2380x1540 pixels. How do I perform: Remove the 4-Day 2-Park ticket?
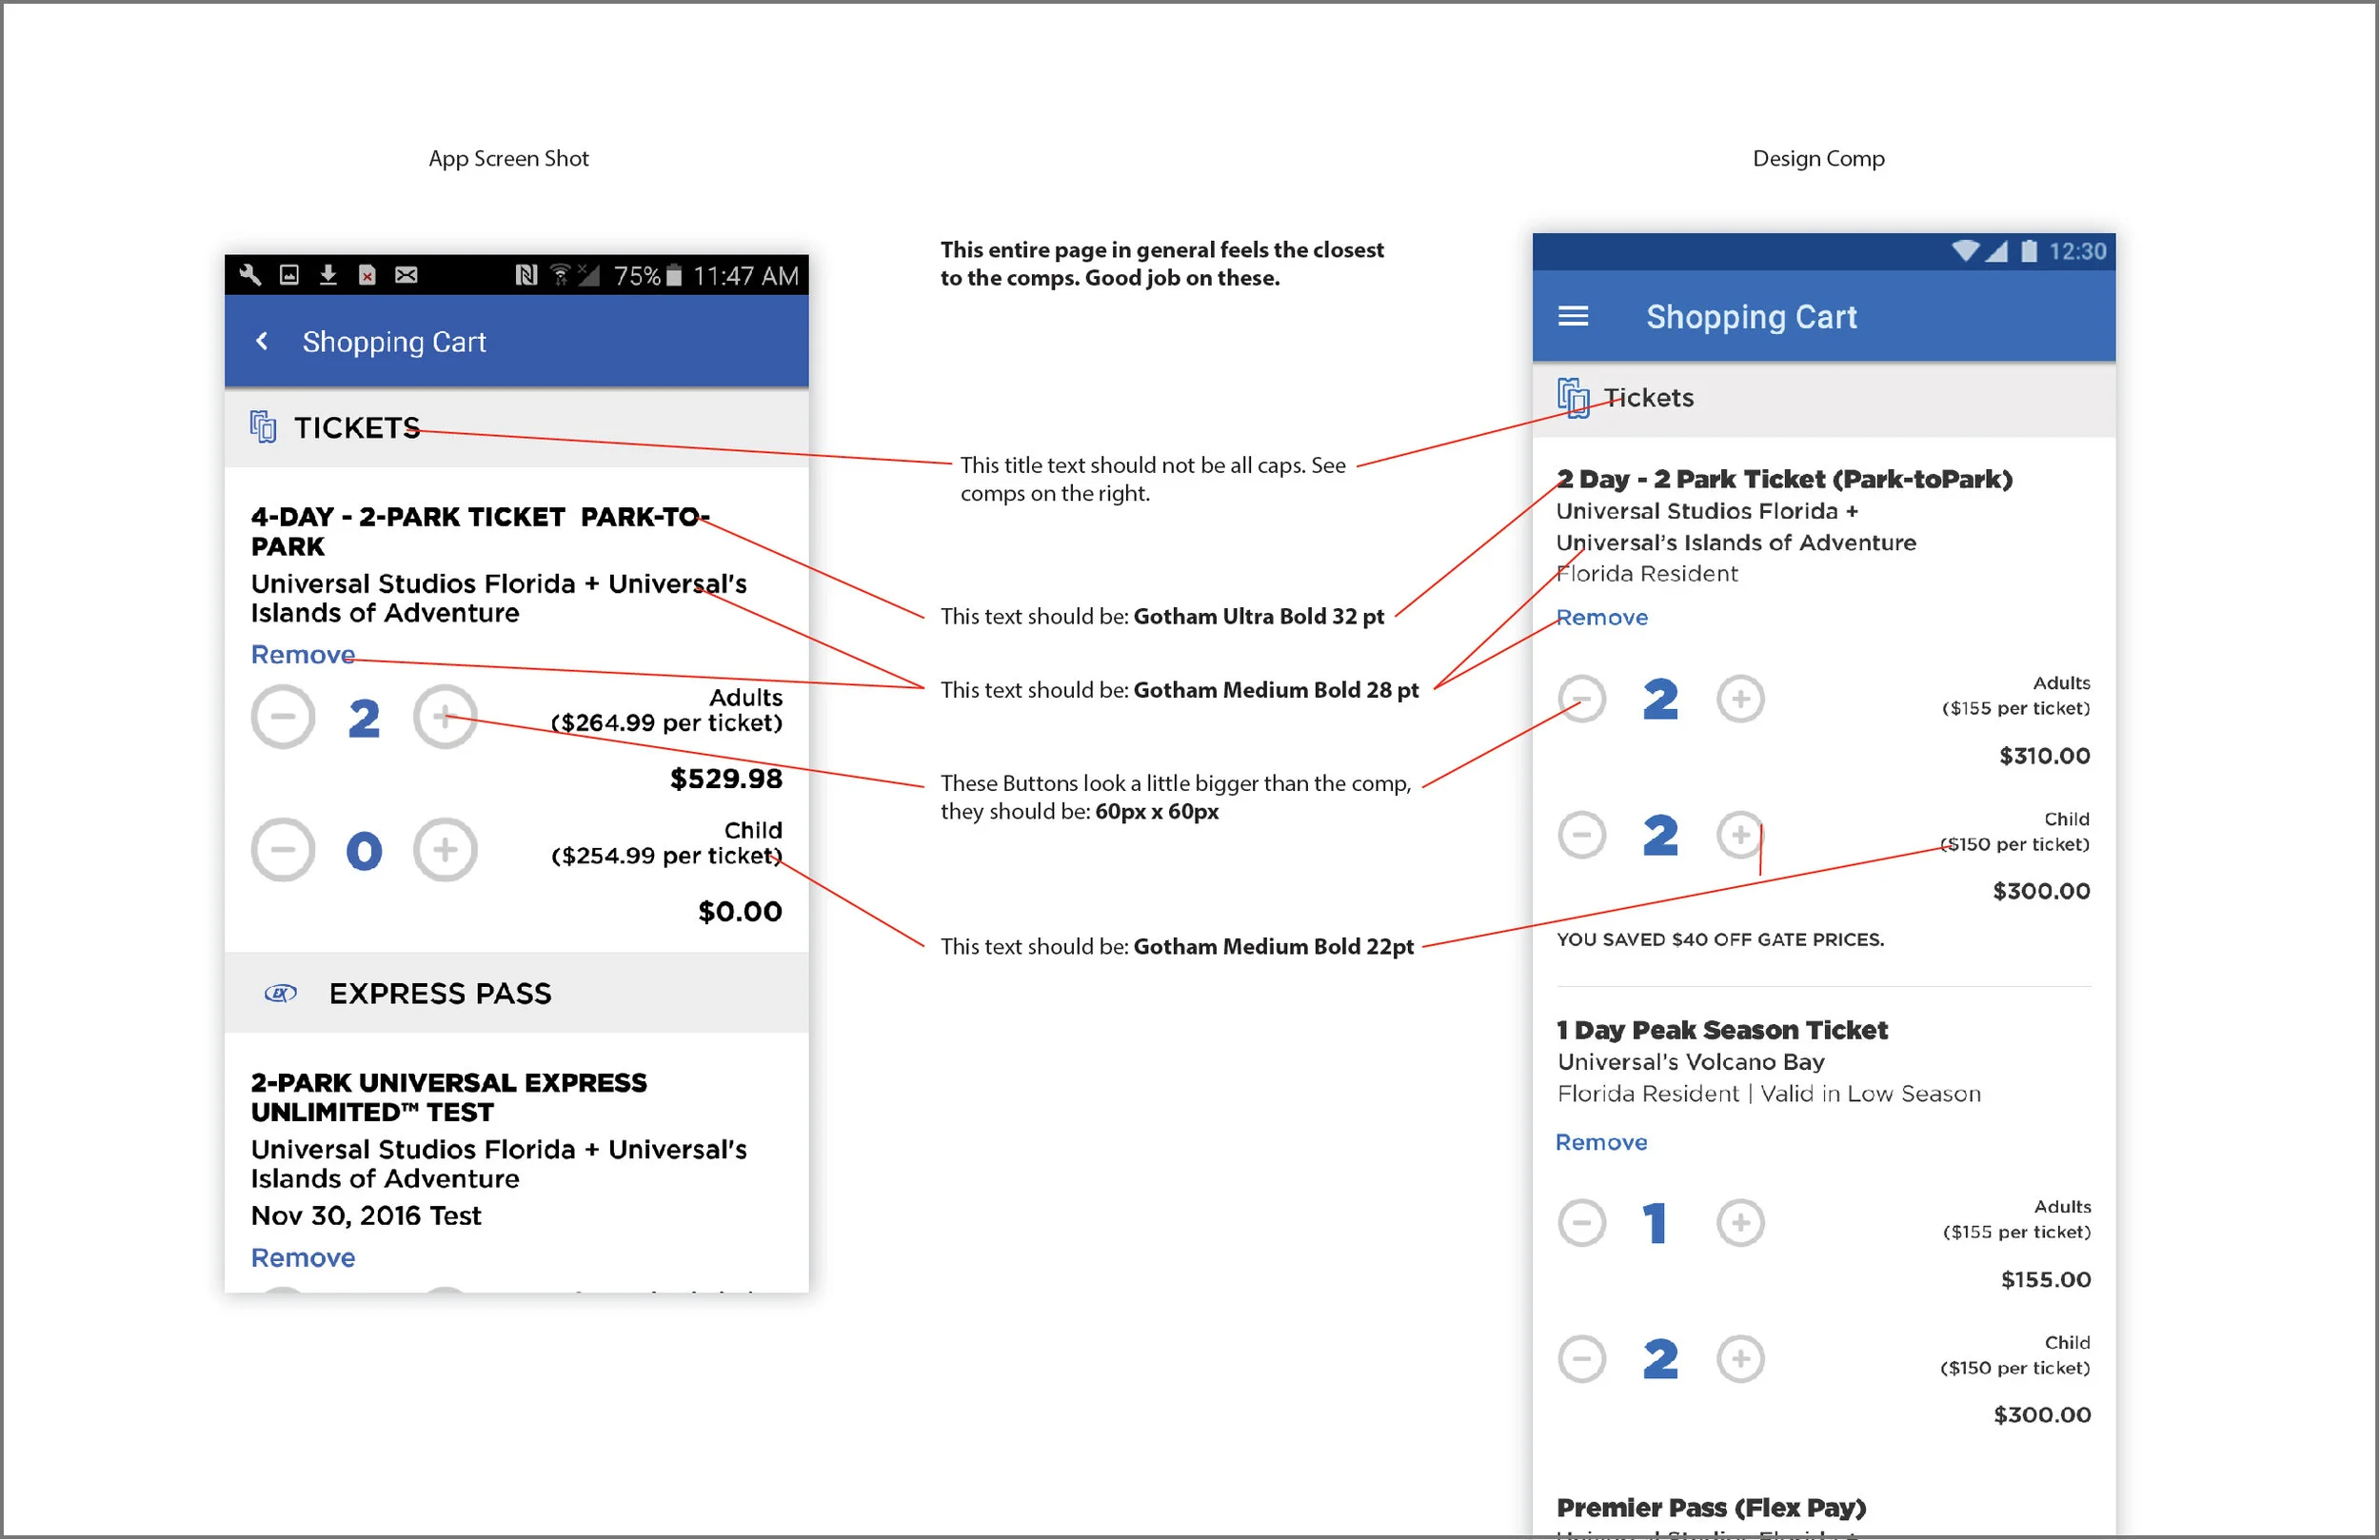[303, 655]
